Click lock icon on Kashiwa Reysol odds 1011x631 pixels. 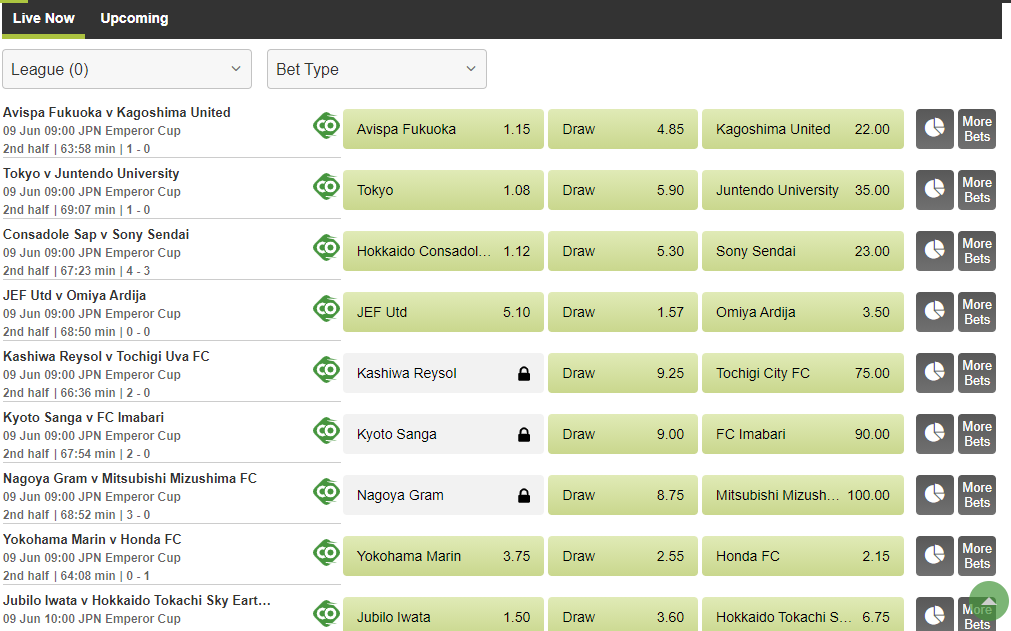click(x=524, y=373)
